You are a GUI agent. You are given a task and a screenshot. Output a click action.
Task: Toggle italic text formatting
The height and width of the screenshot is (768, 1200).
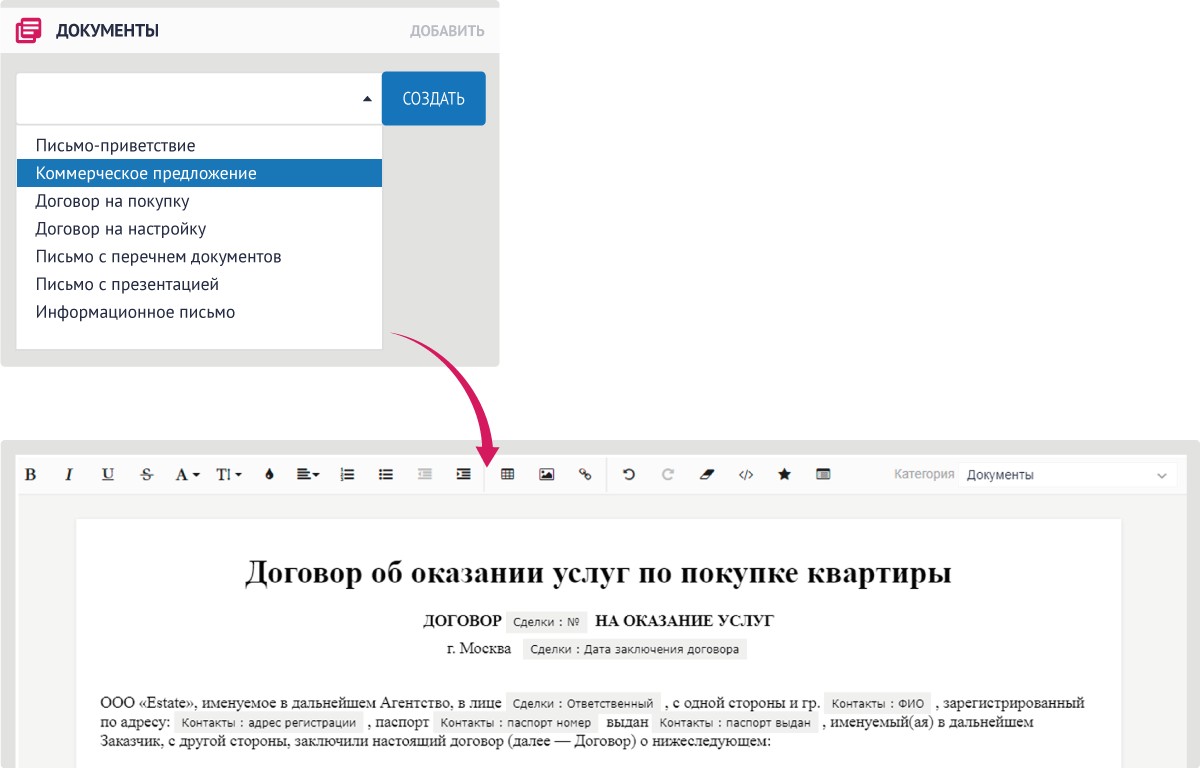(x=69, y=475)
